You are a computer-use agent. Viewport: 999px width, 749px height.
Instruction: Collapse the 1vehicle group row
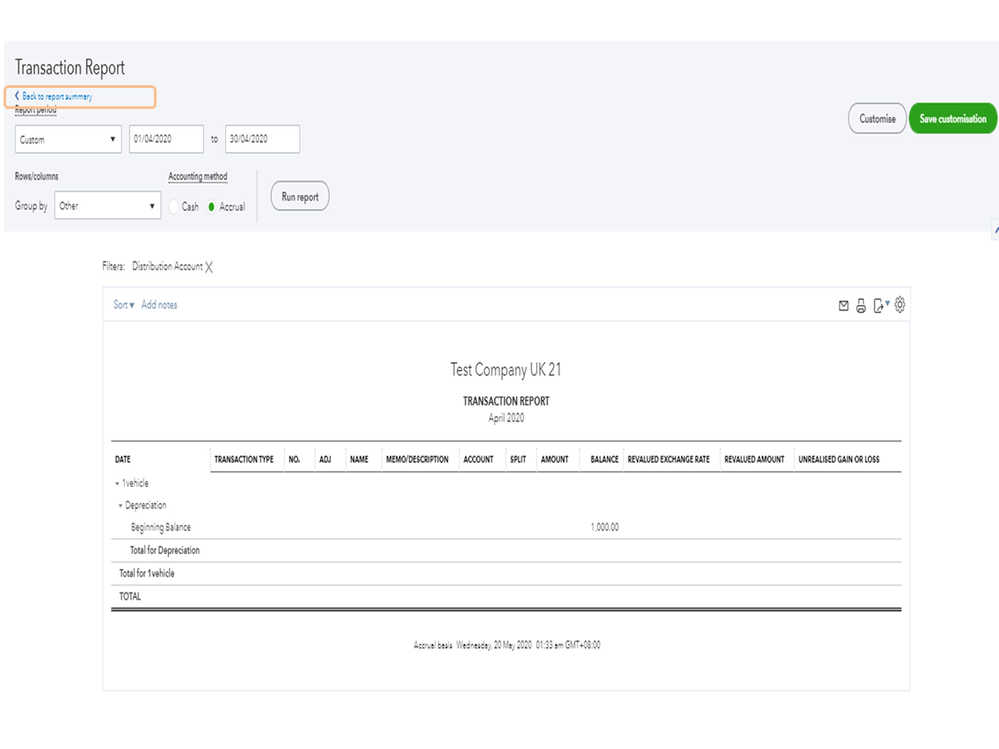(117, 484)
